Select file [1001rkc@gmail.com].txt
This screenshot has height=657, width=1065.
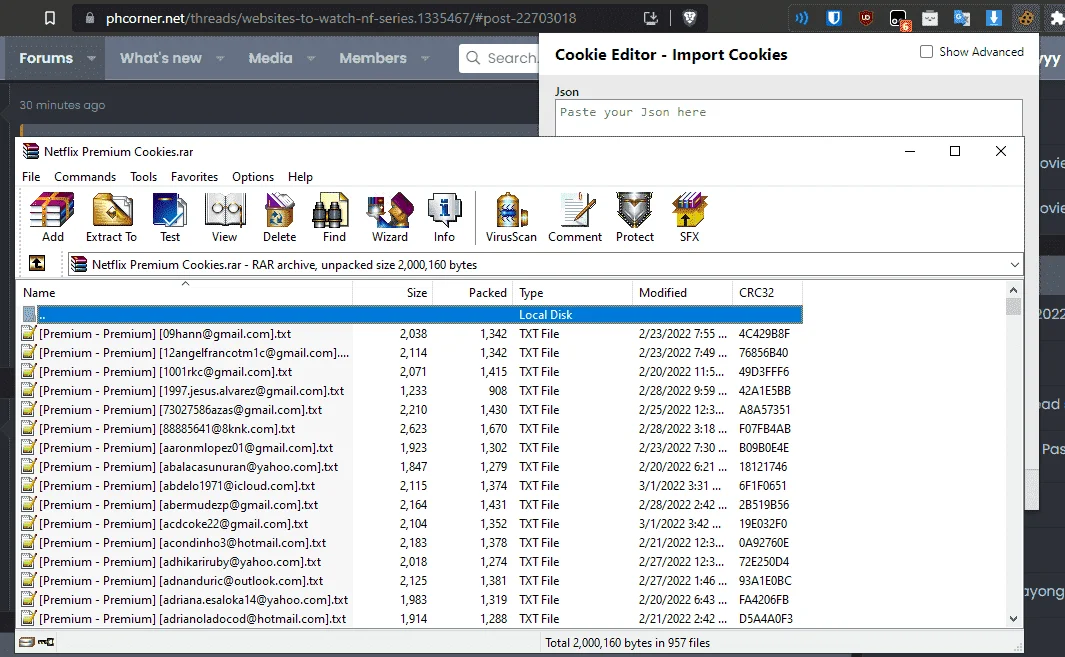coord(412,372)
